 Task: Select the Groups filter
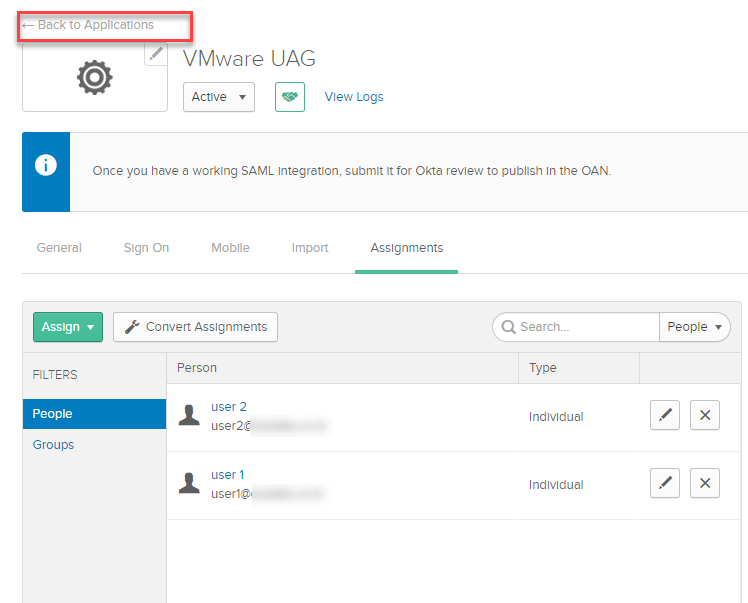(x=53, y=445)
